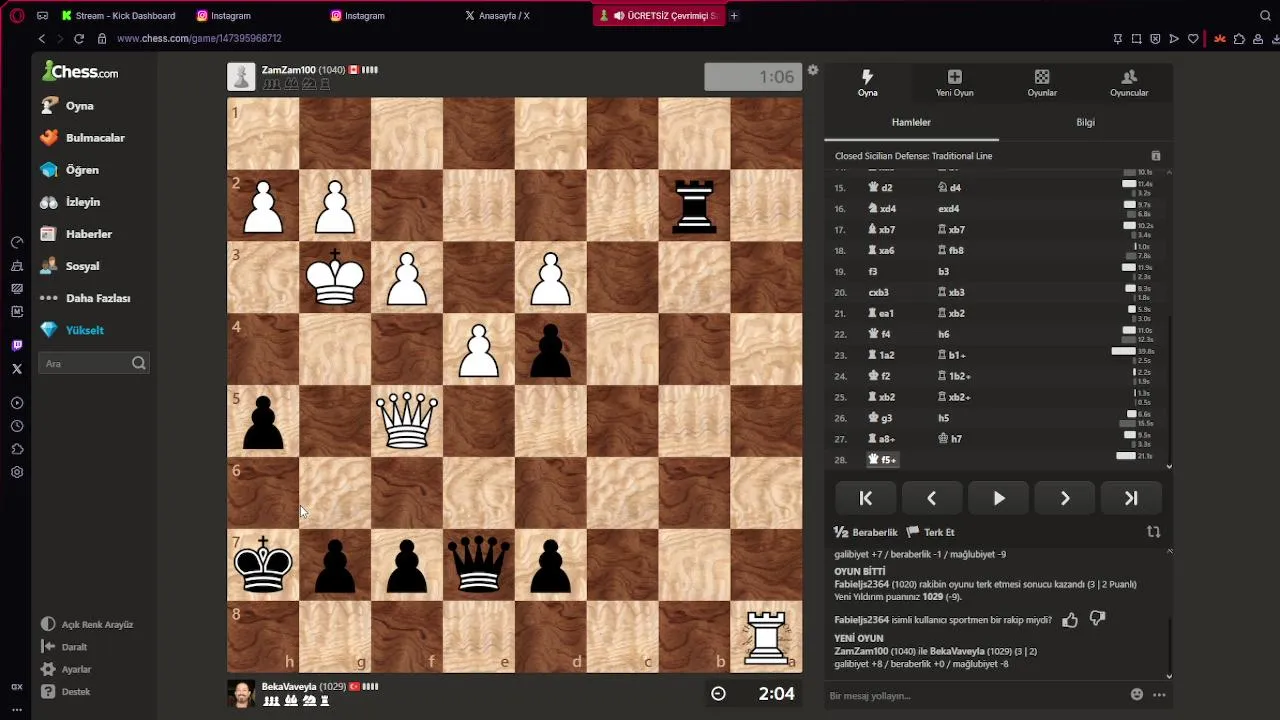Expand Daha Fazlası more menu
1280x720 pixels.
click(85, 297)
